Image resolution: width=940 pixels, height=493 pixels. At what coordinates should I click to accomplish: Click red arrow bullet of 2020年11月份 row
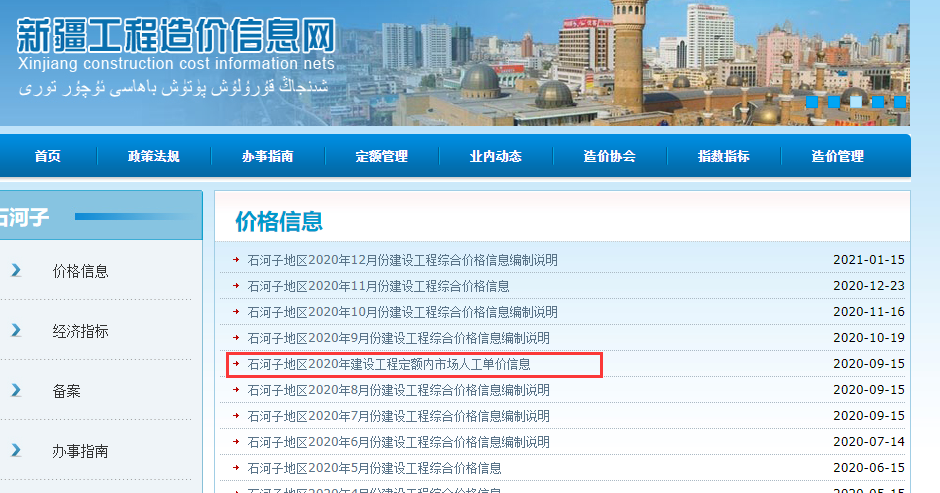[236, 285]
